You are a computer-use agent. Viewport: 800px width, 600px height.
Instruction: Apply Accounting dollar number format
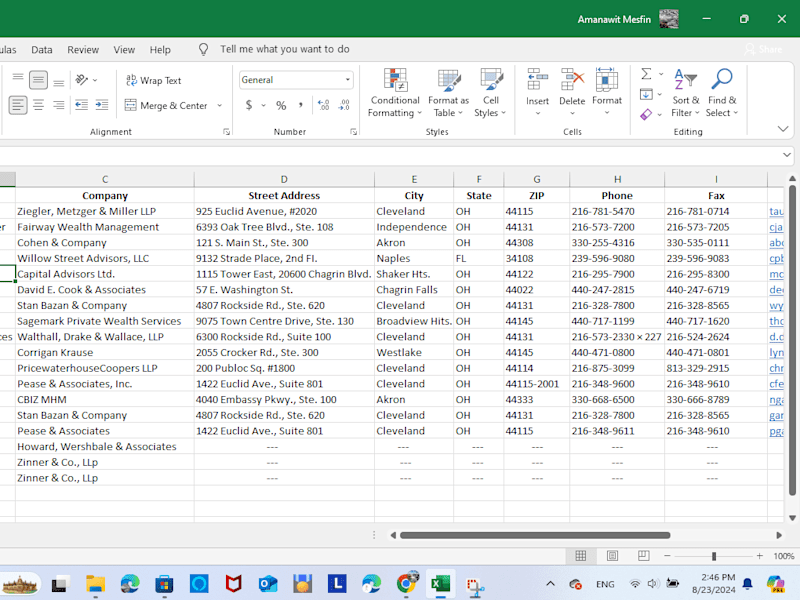249,105
